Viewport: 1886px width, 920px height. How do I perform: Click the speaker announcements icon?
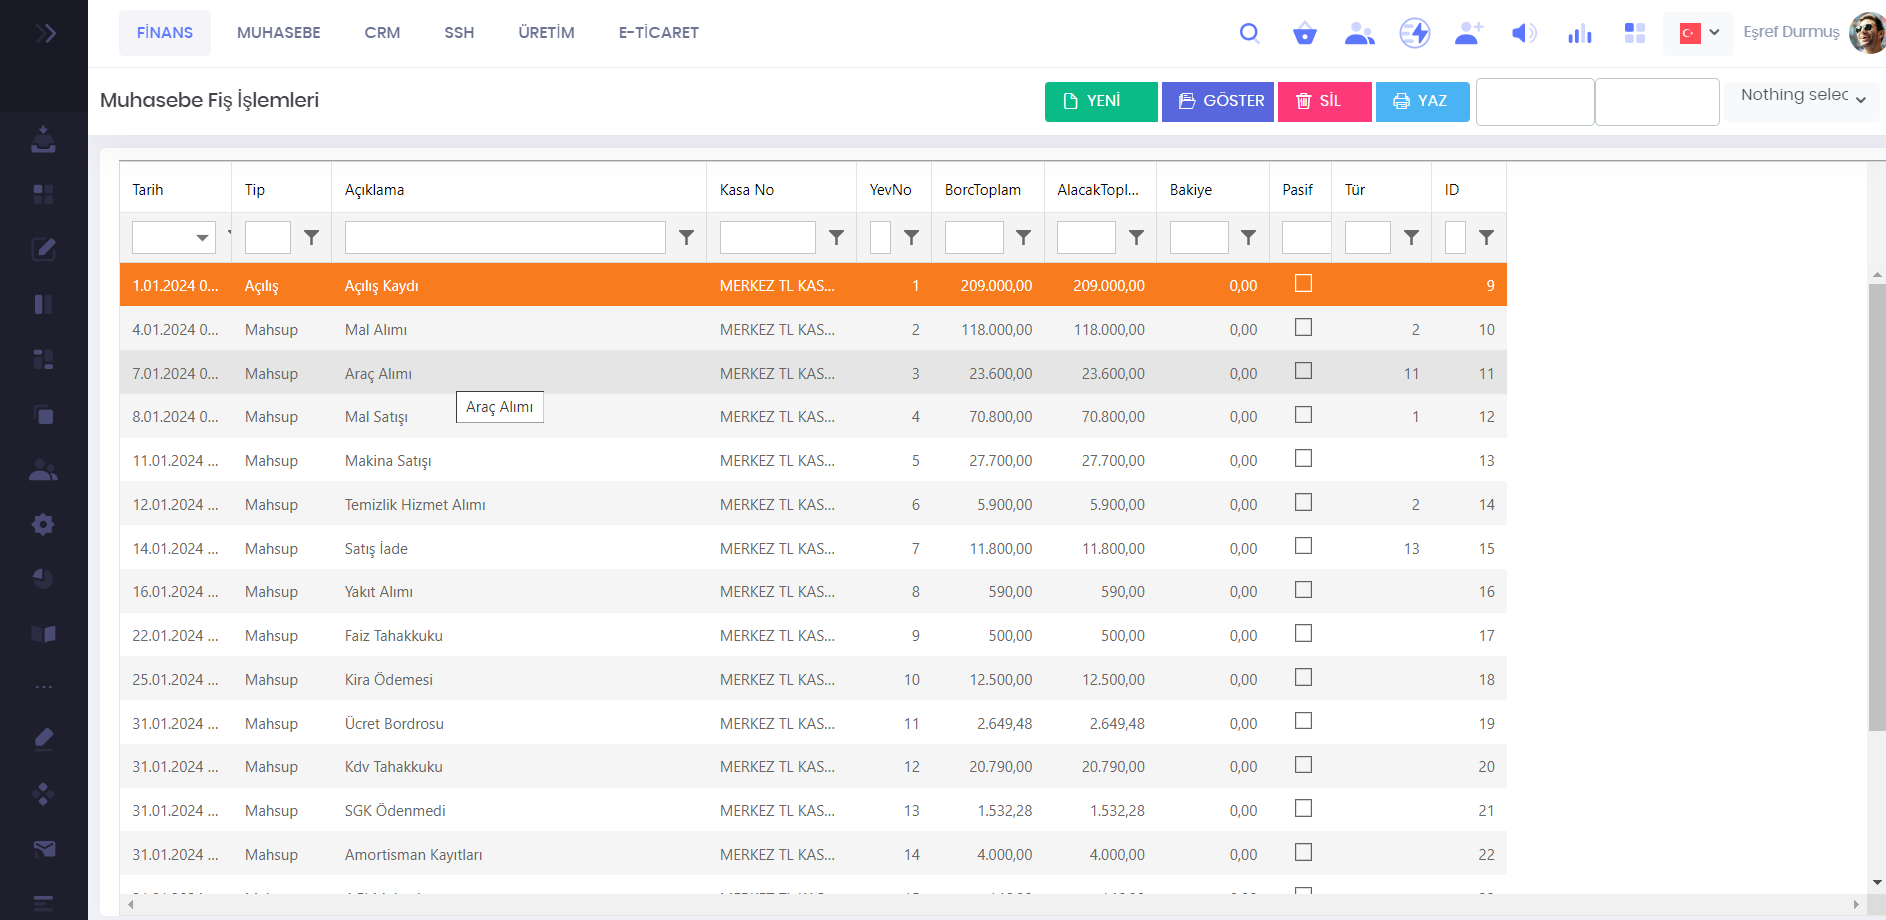pyautogui.click(x=1523, y=34)
